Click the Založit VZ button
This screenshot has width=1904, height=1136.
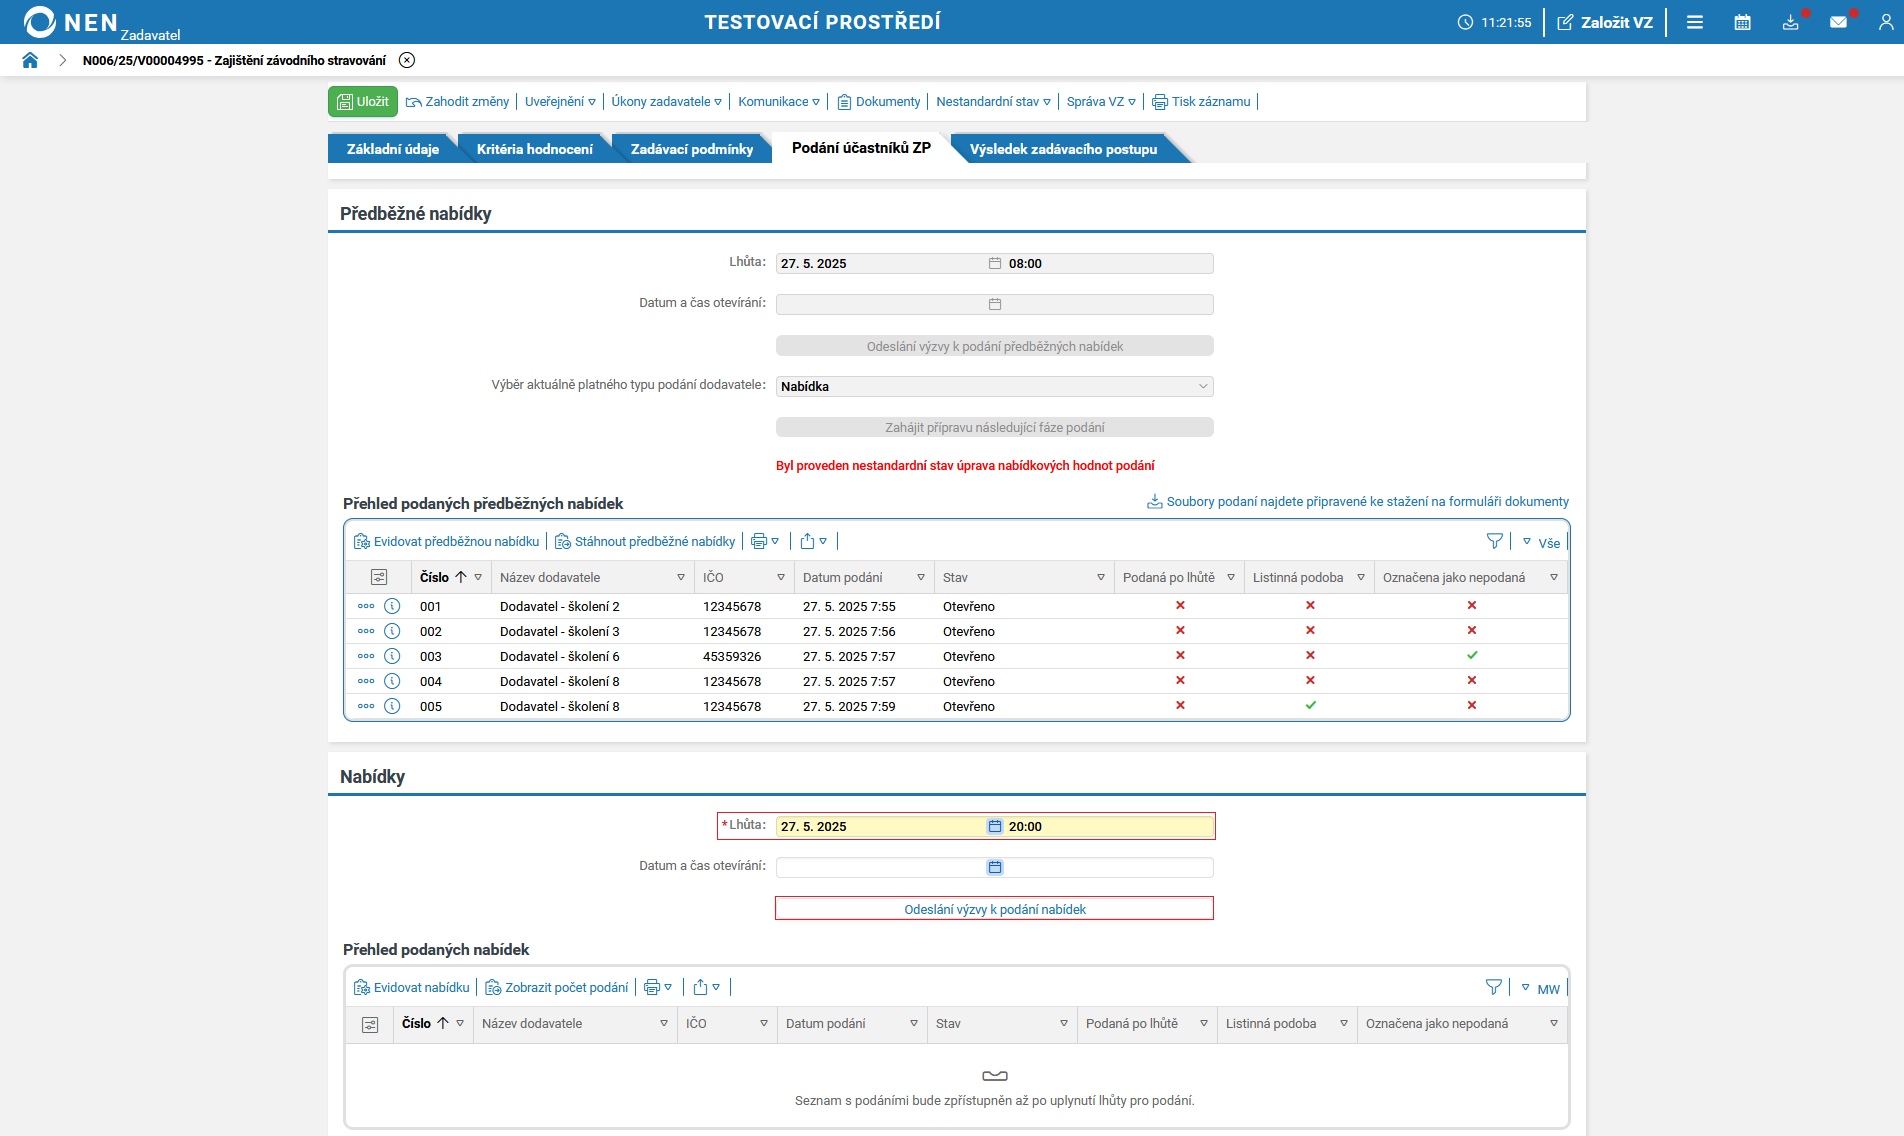(1605, 22)
